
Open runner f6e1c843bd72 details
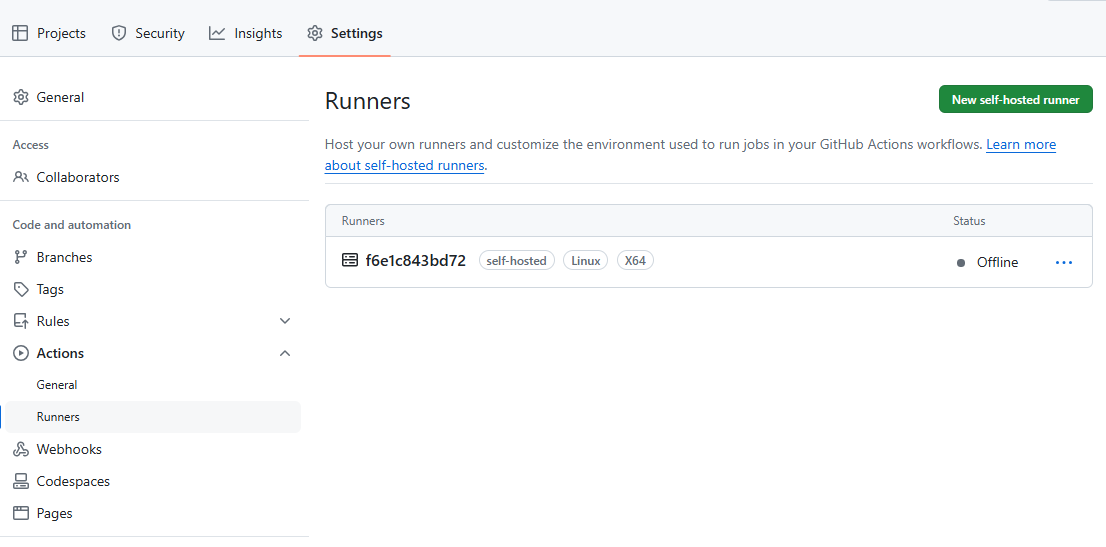pos(415,260)
